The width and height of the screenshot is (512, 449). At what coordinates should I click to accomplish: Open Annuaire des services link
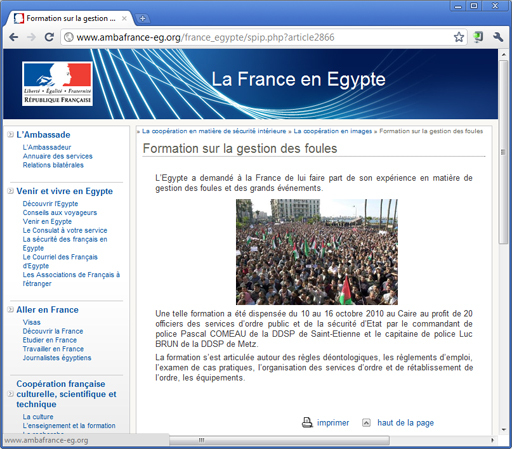click(x=58, y=156)
